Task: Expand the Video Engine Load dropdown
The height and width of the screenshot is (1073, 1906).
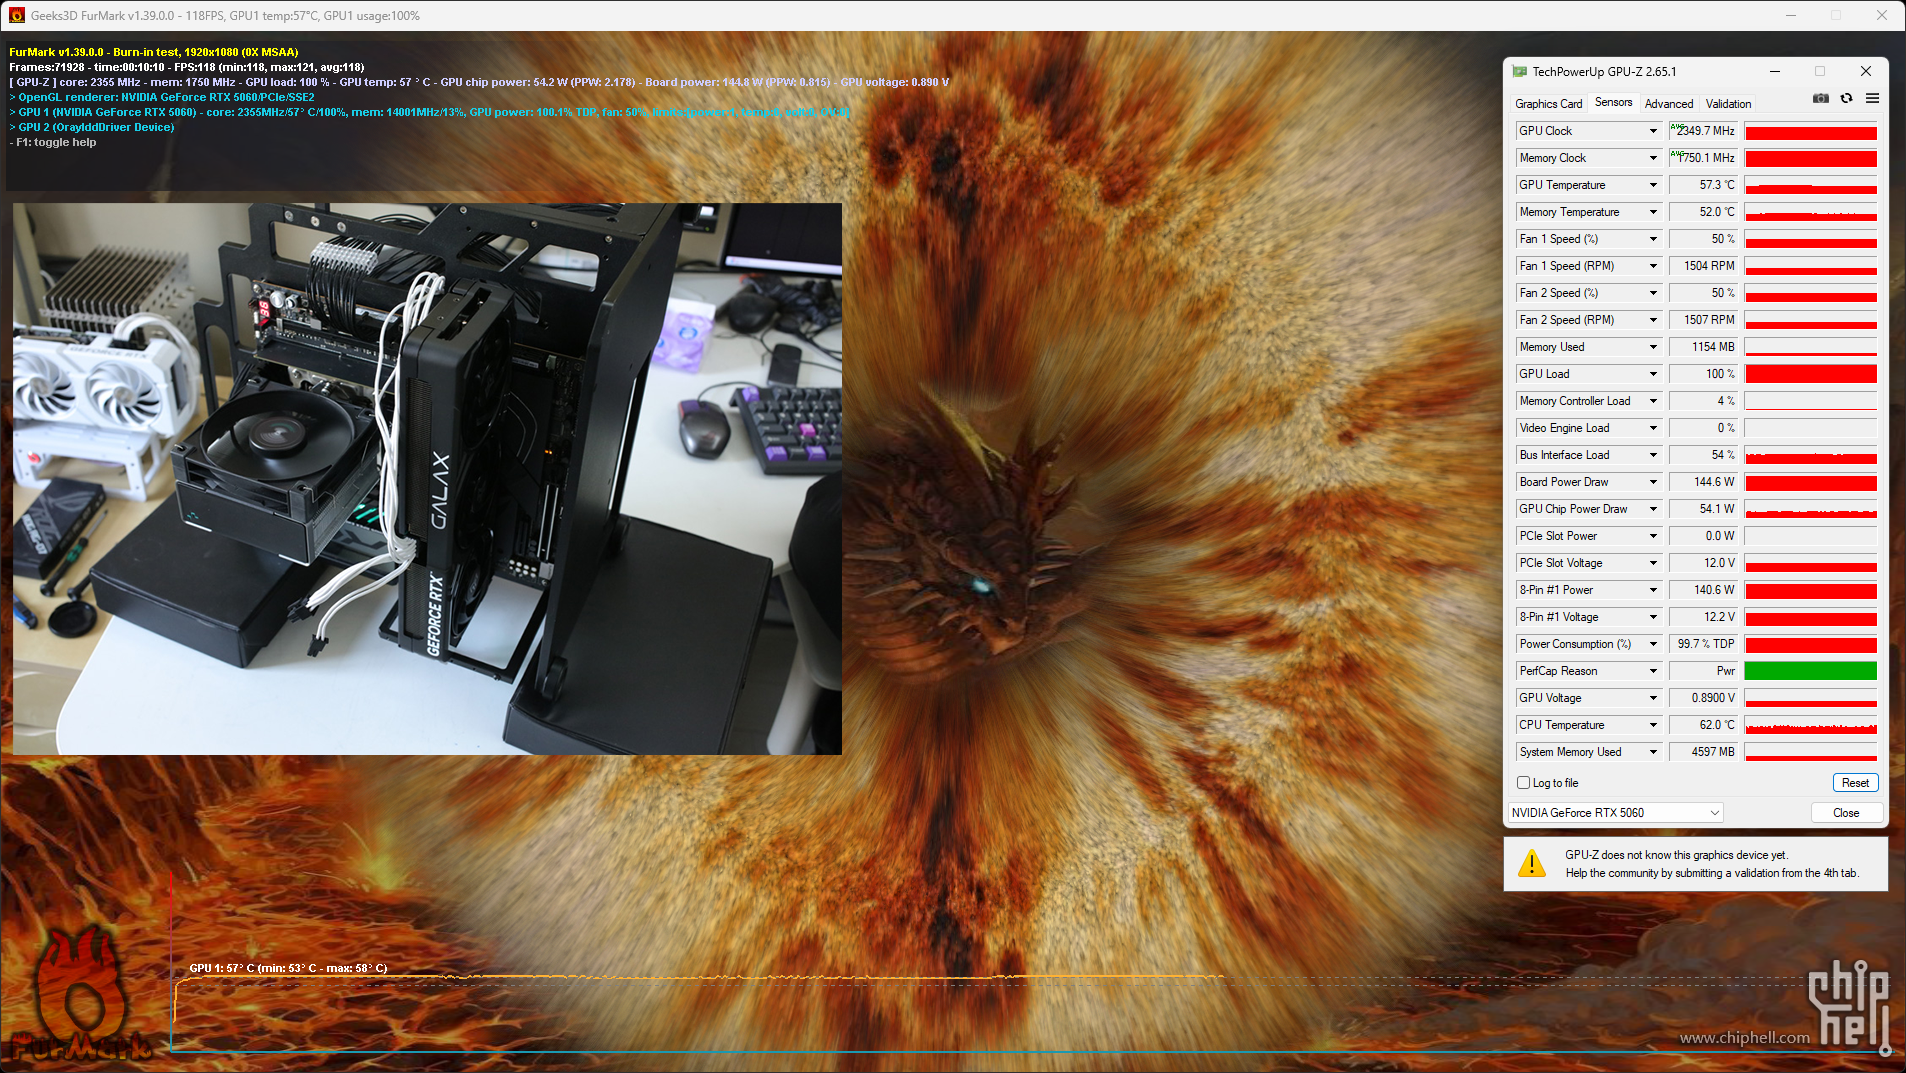Action: [1653, 428]
